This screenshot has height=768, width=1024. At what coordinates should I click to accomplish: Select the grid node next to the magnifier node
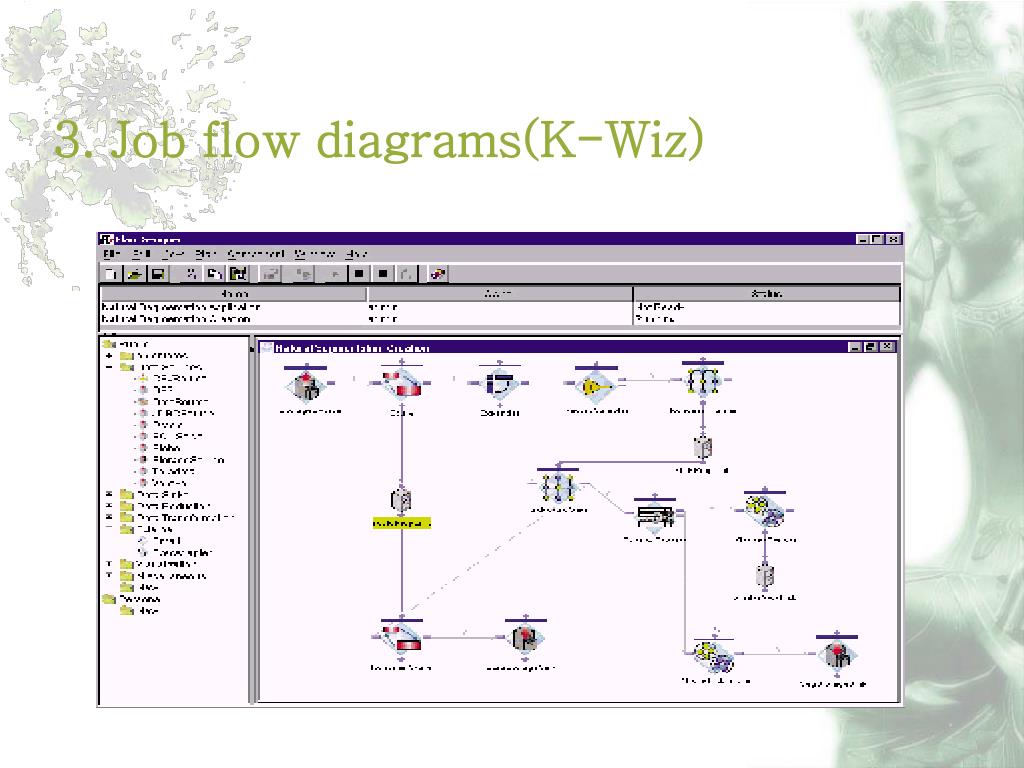703,380
